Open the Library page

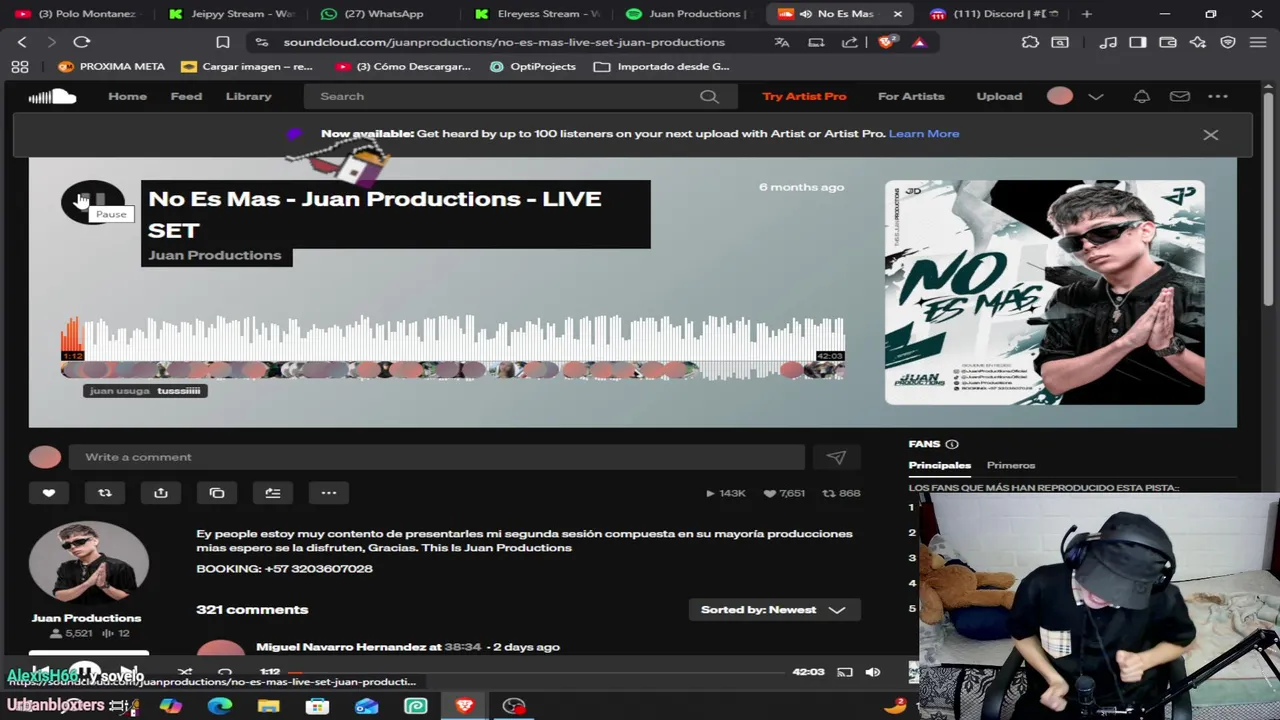click(x=248, y=96)
